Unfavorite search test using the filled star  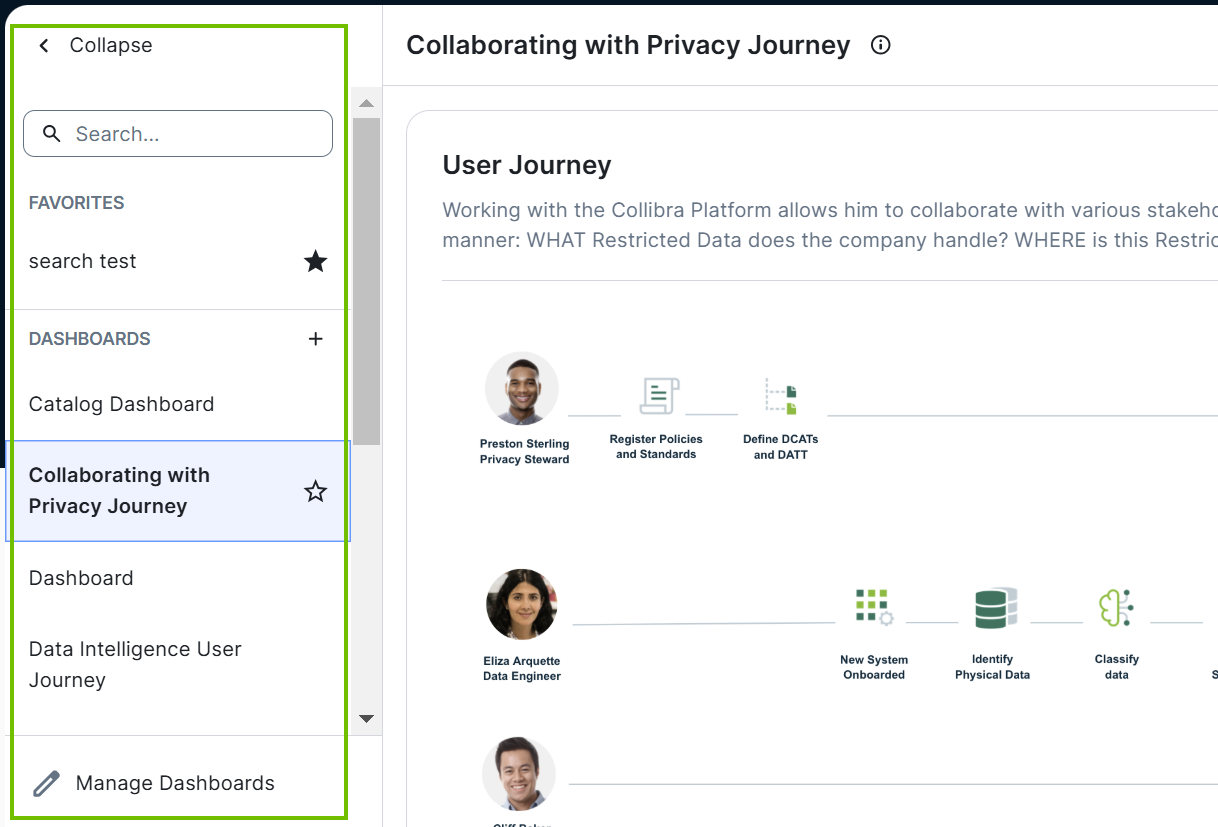[x=315, y=262]
